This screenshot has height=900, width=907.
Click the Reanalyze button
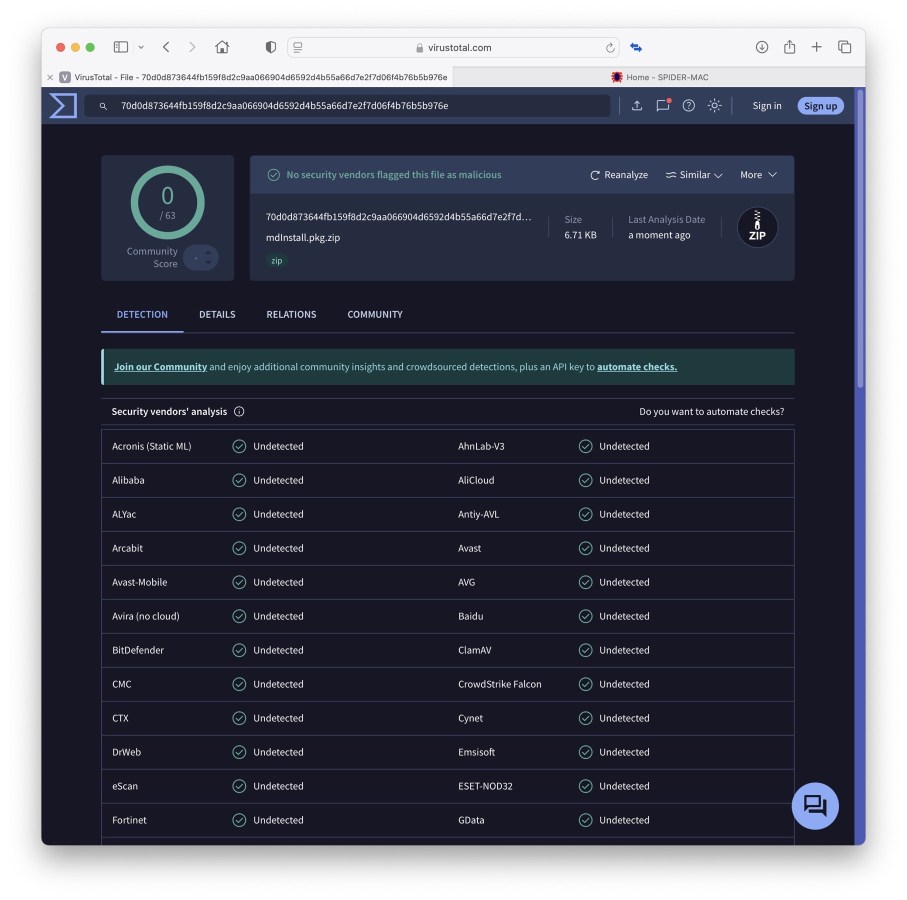[x=619, y=175]
